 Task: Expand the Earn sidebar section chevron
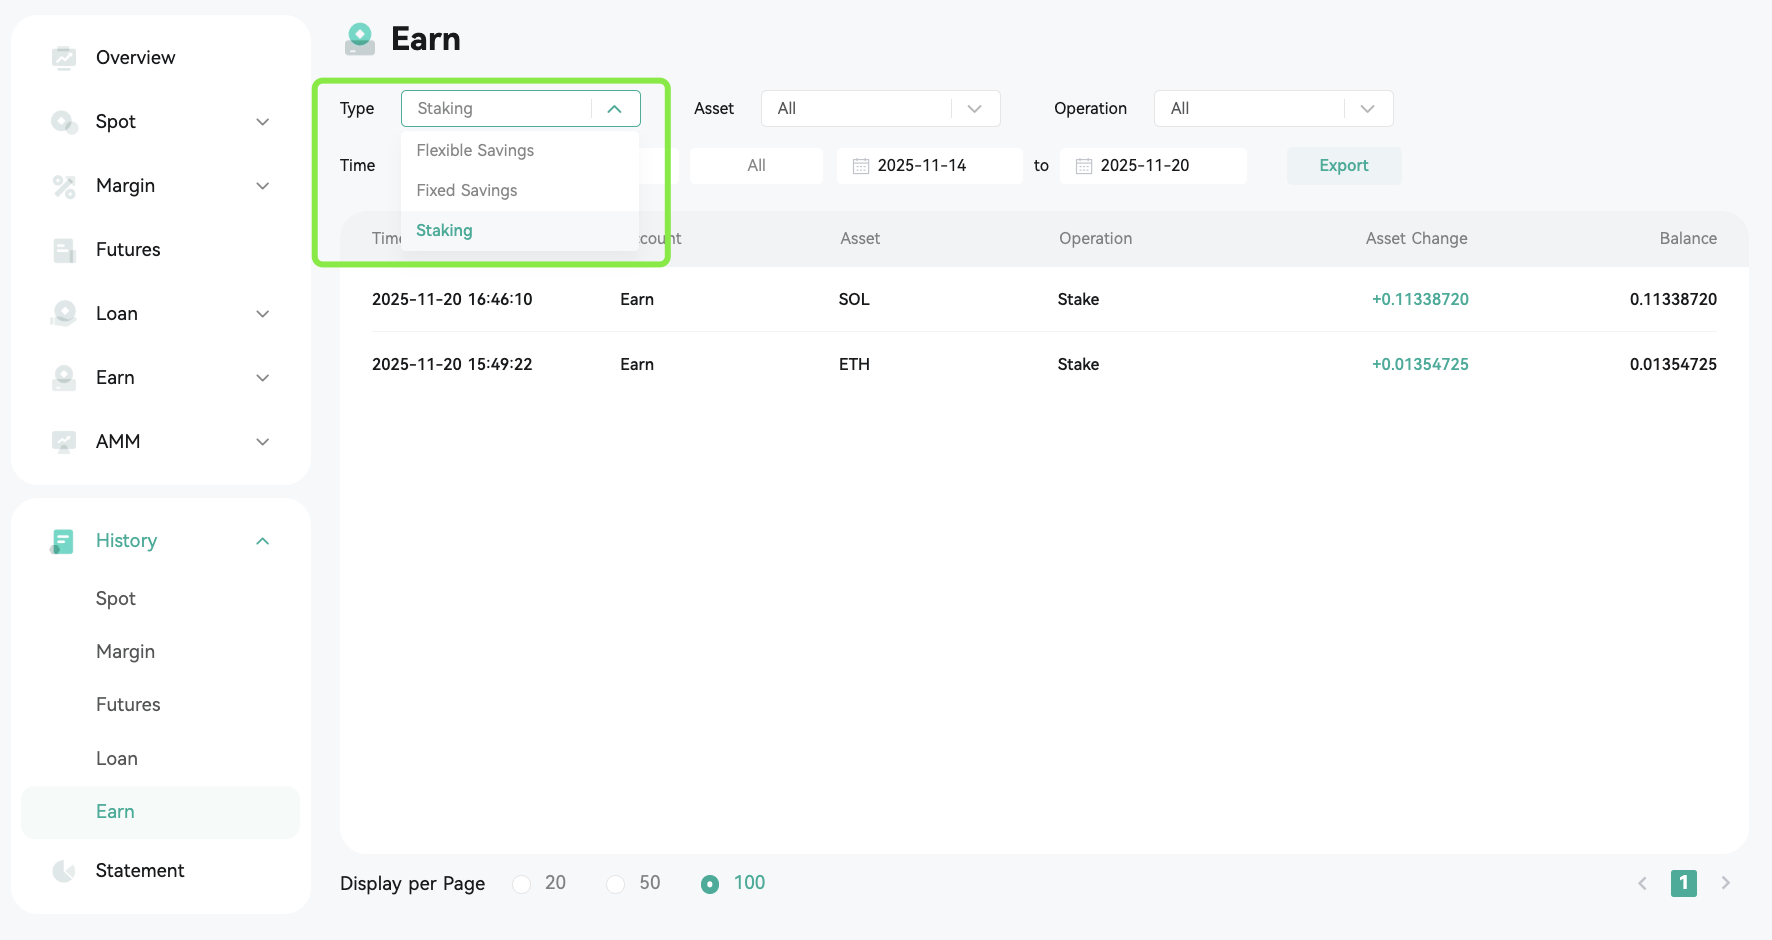[x=263, y=378]
